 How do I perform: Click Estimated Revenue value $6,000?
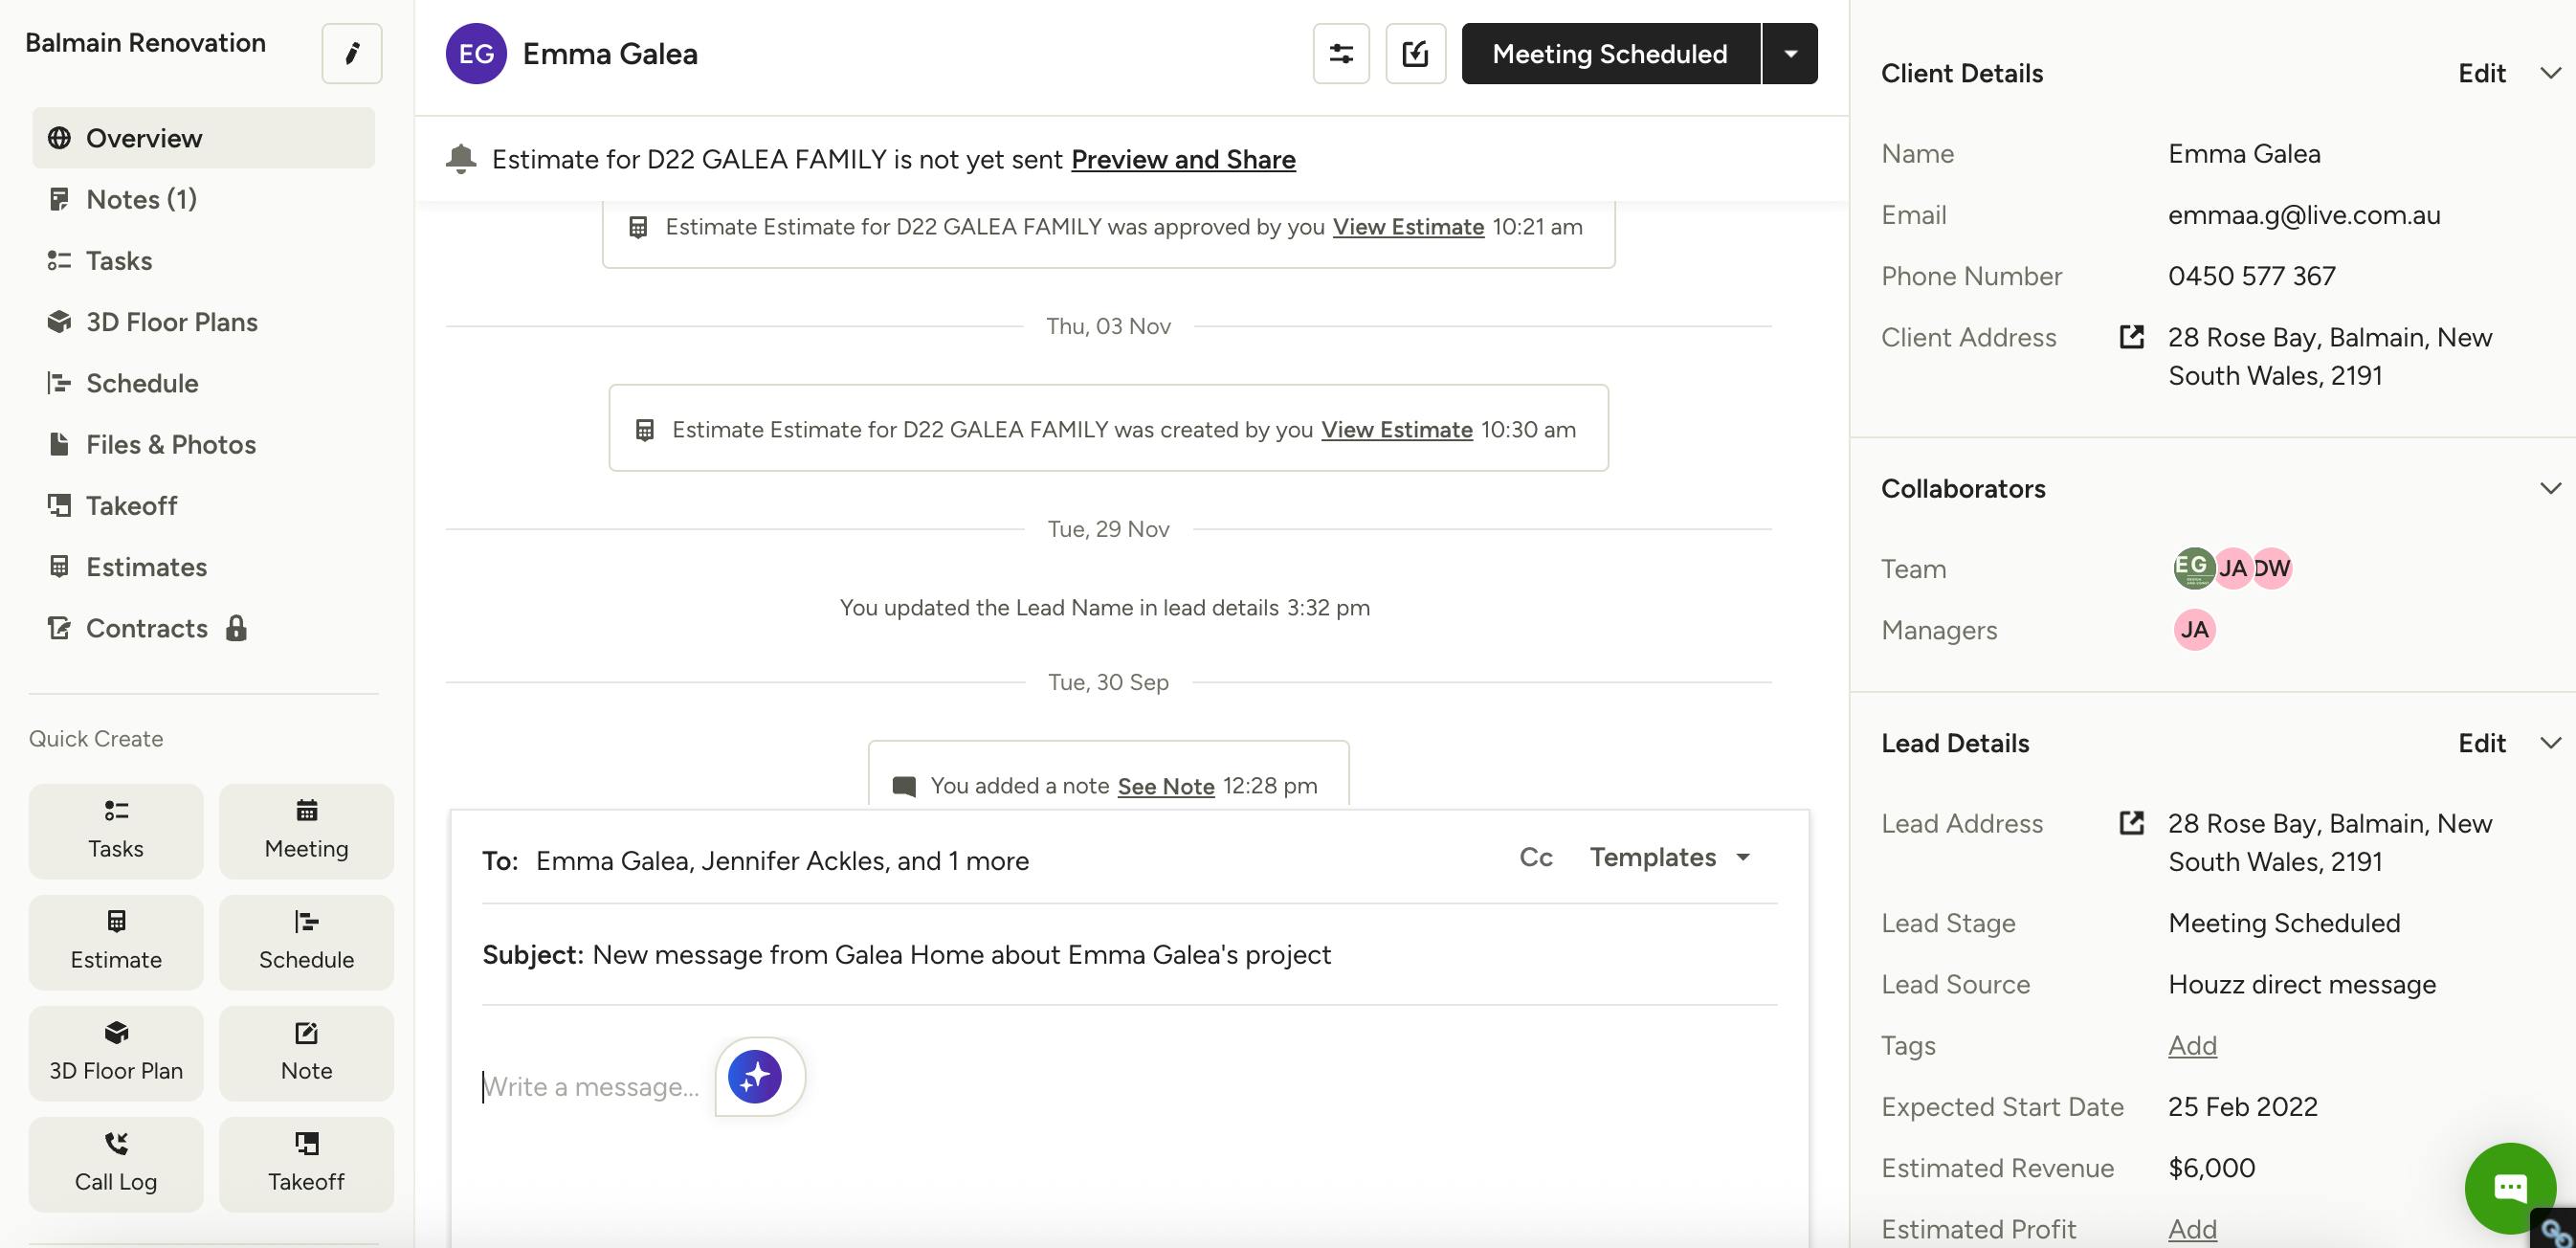(x=2211, y=1168)
